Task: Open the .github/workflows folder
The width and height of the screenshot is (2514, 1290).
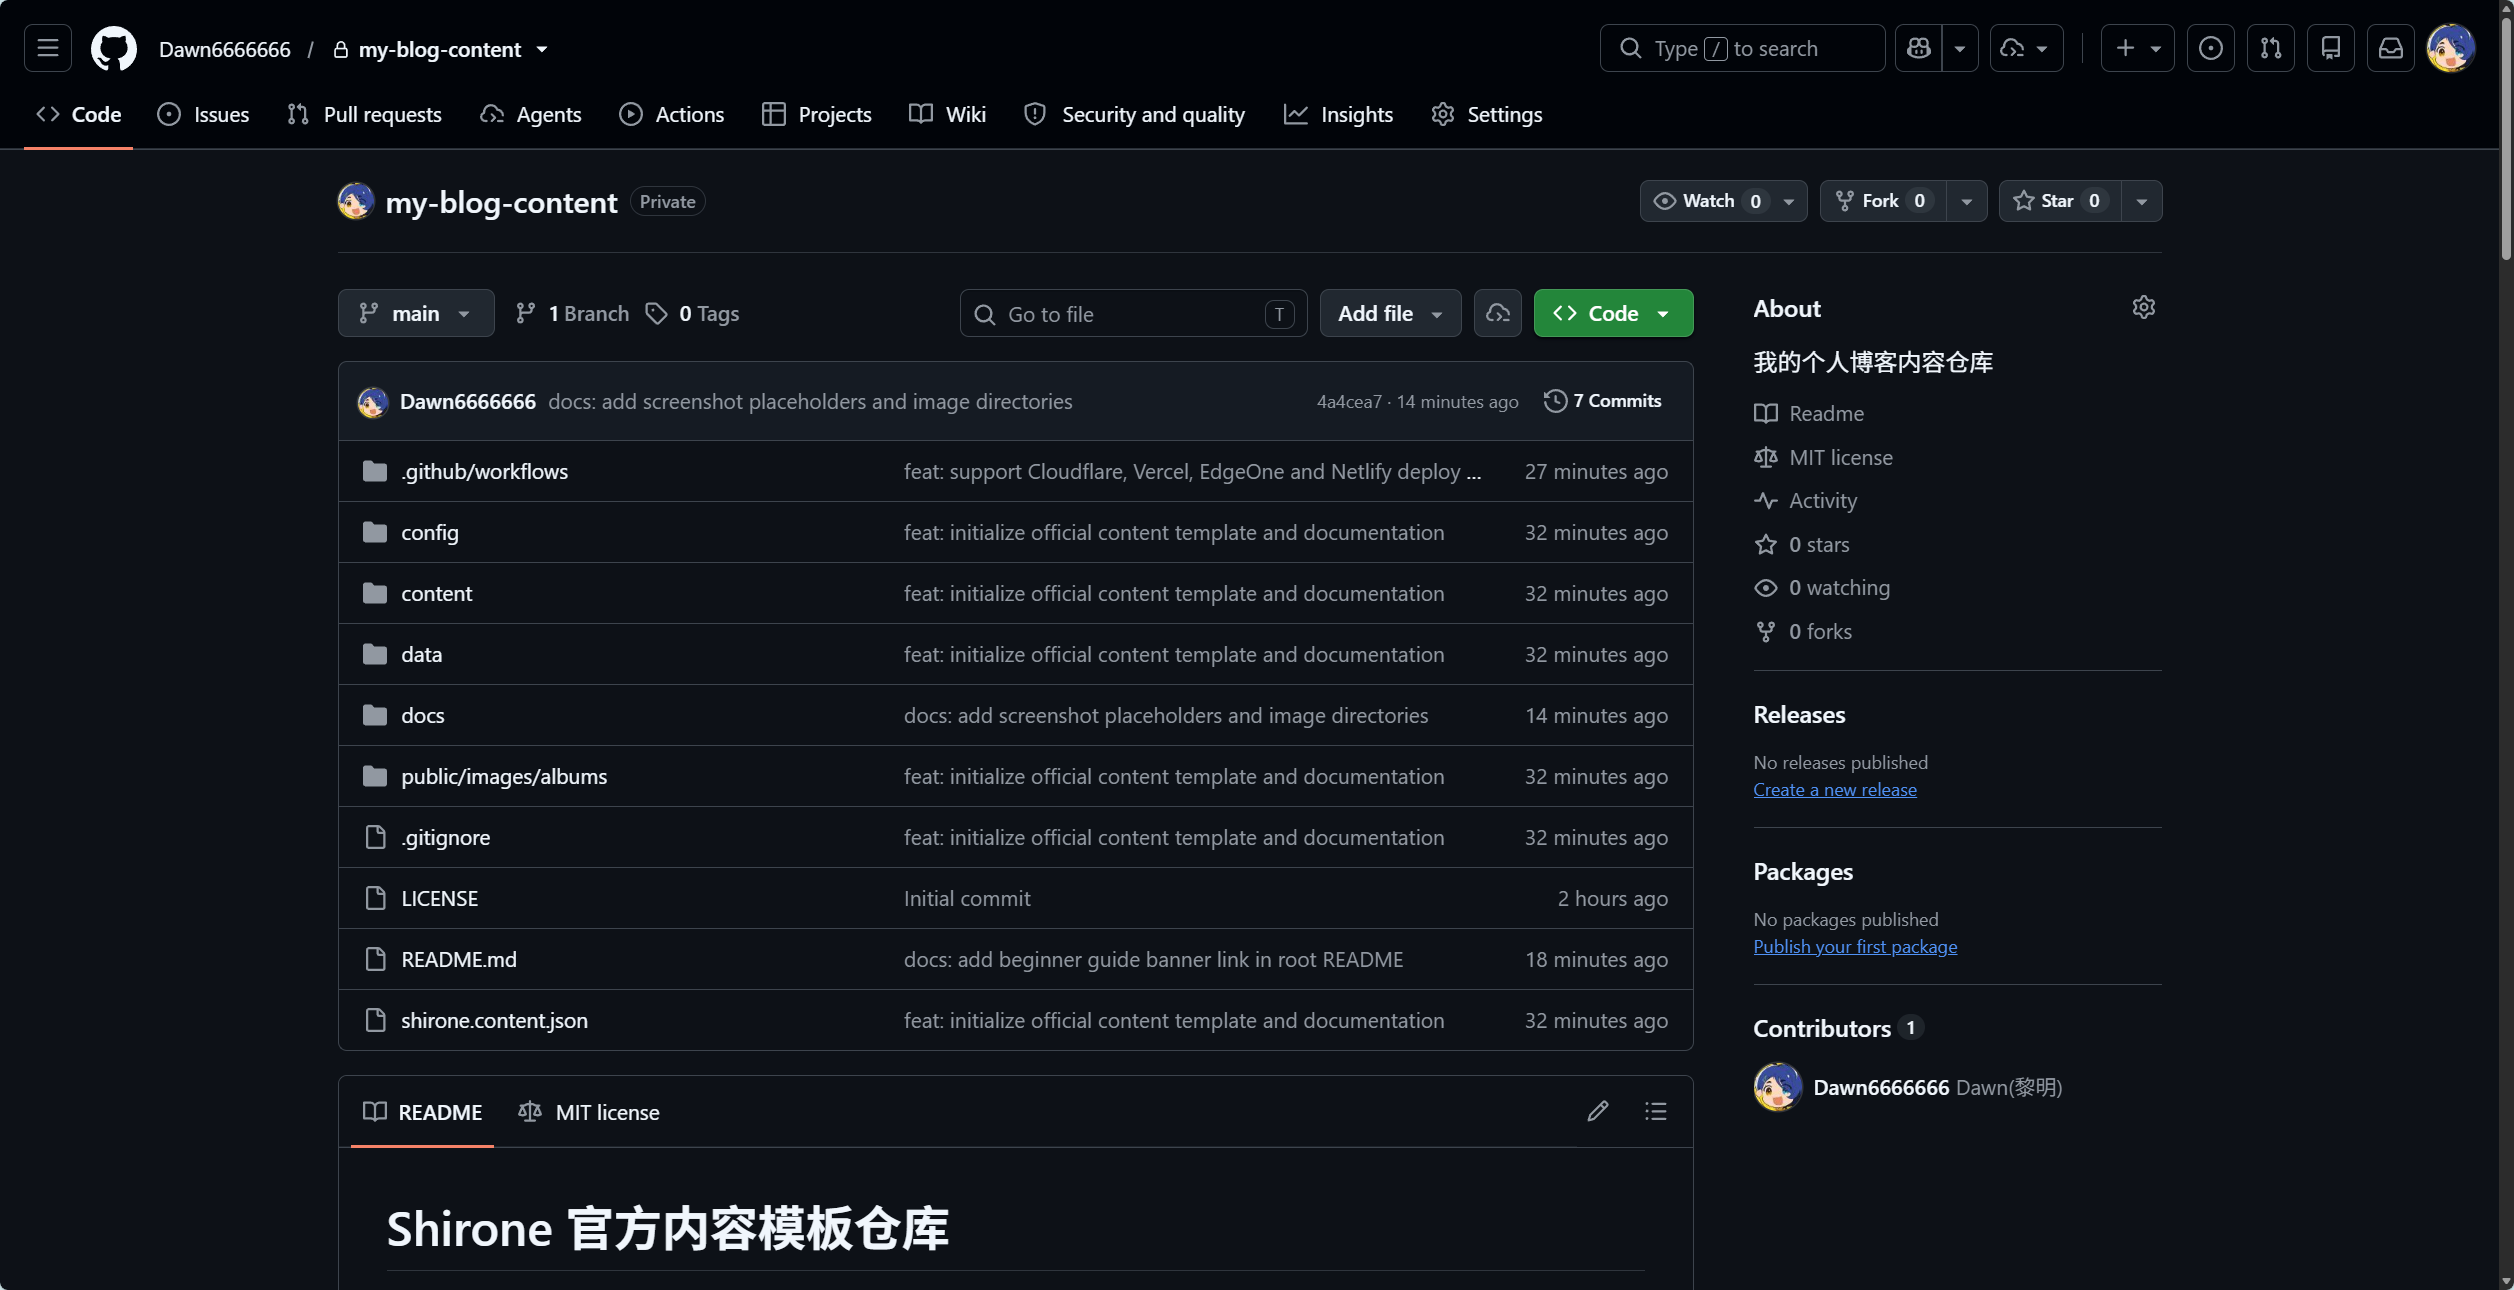Action: coord(484,471)
